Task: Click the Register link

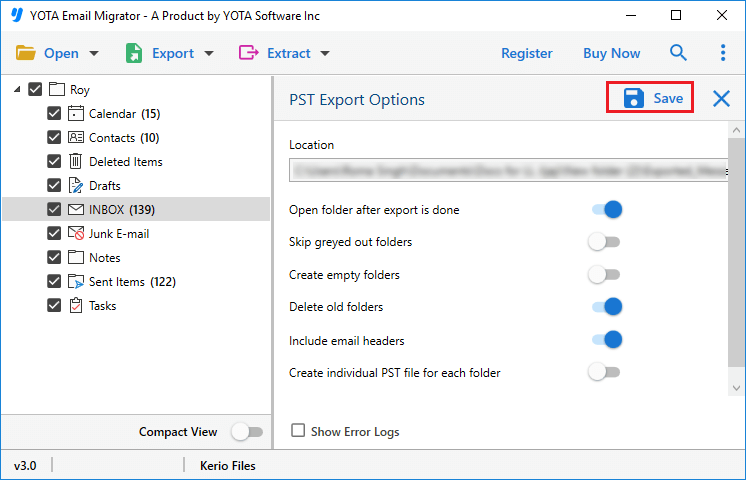Action: (527, 53)
